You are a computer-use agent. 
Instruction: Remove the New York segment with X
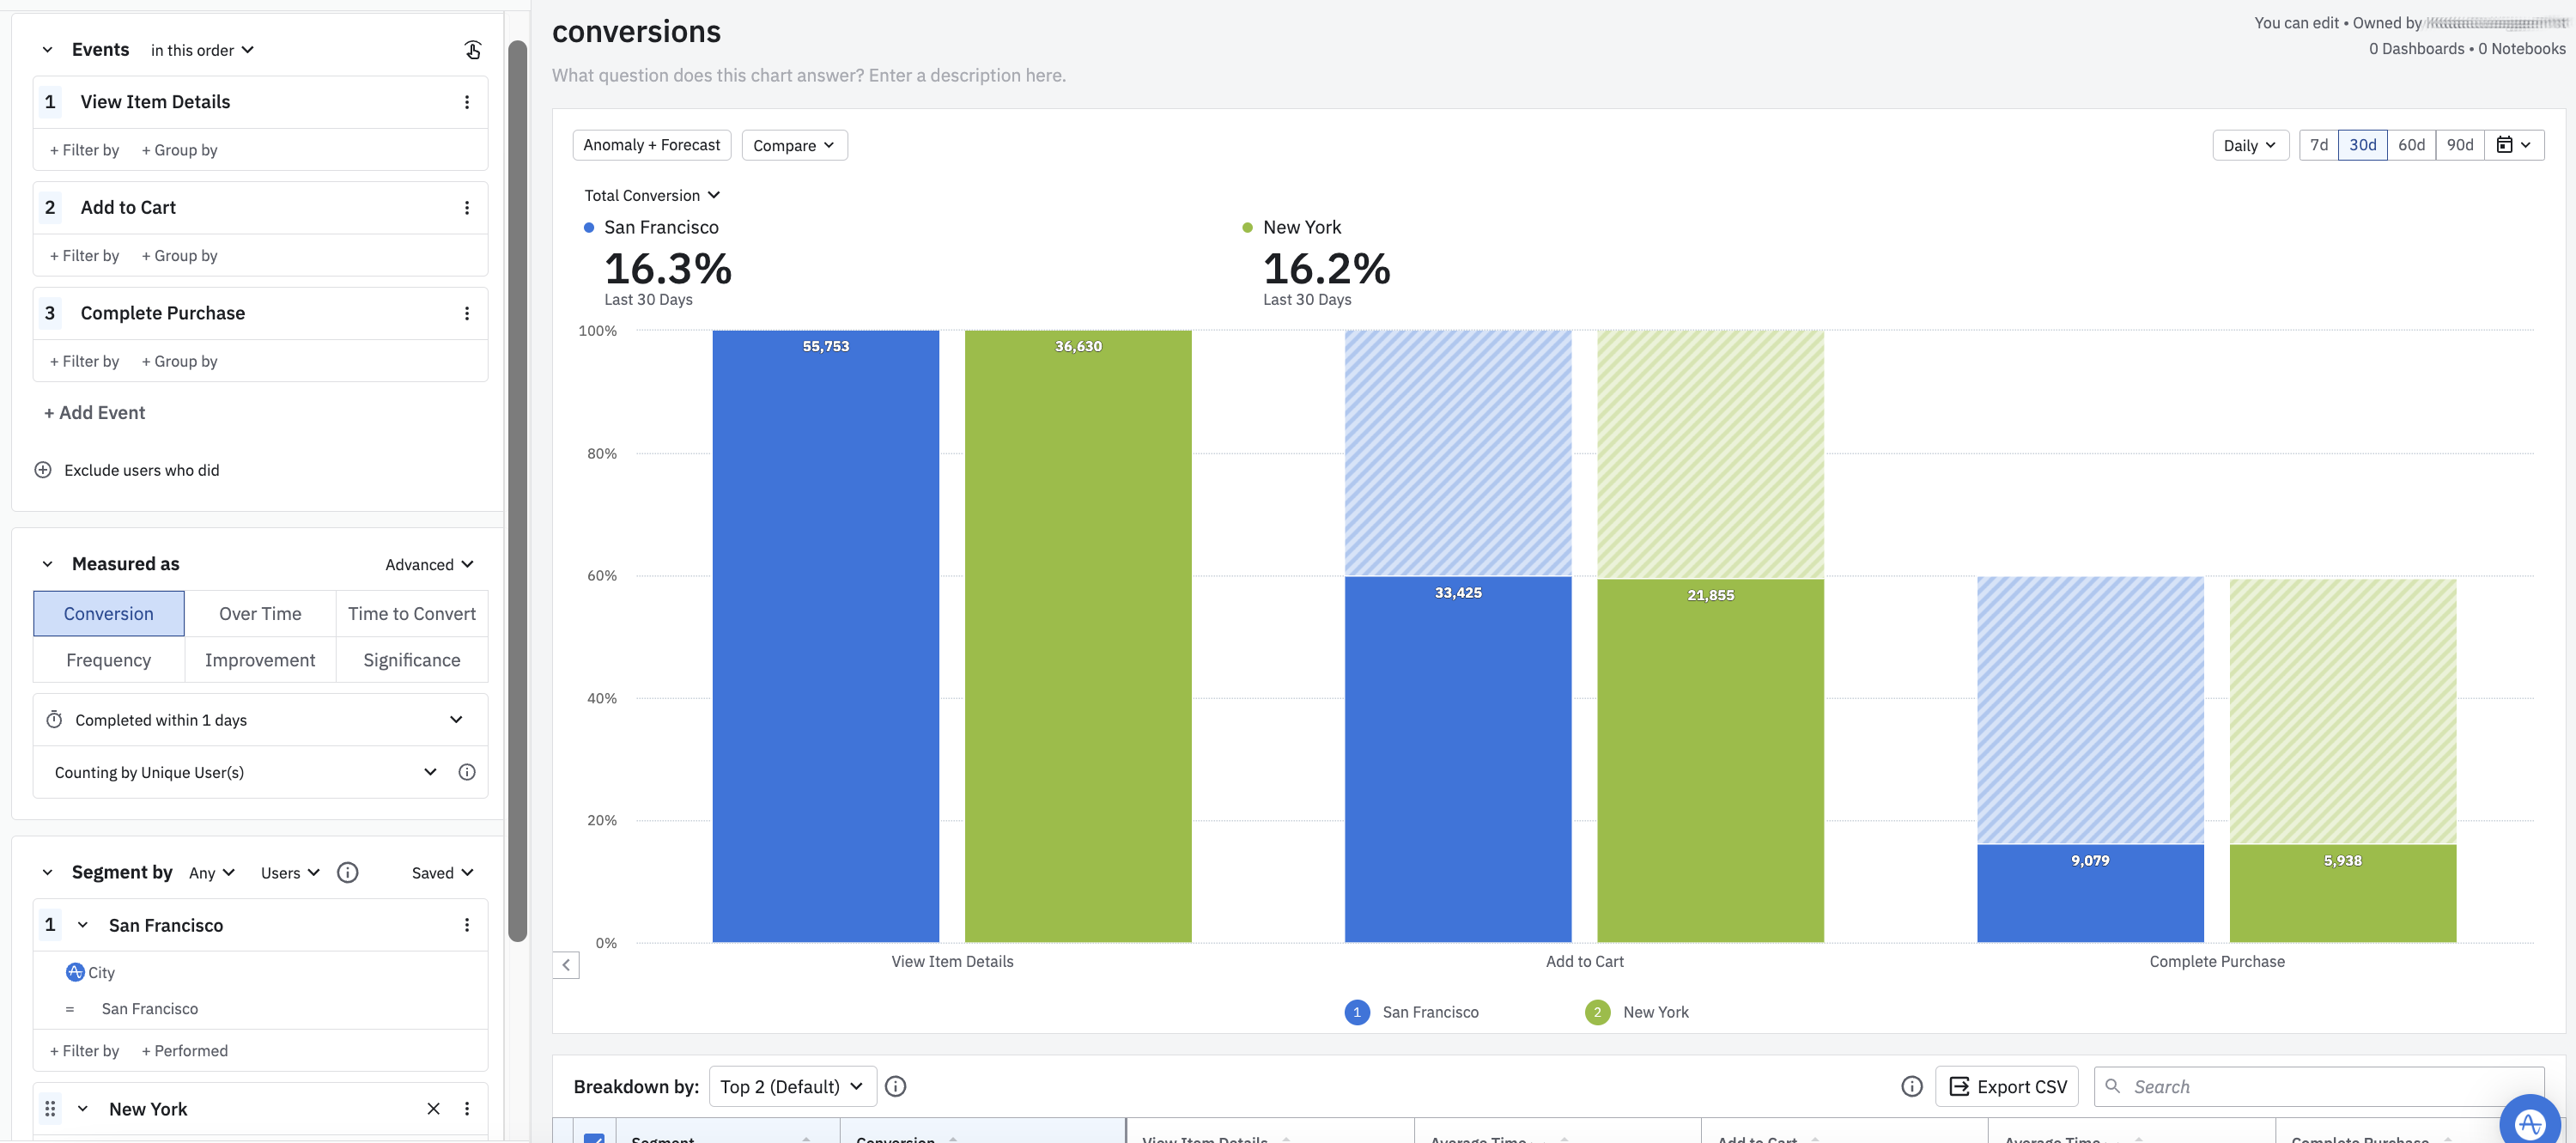click(x=433, y=1108)
